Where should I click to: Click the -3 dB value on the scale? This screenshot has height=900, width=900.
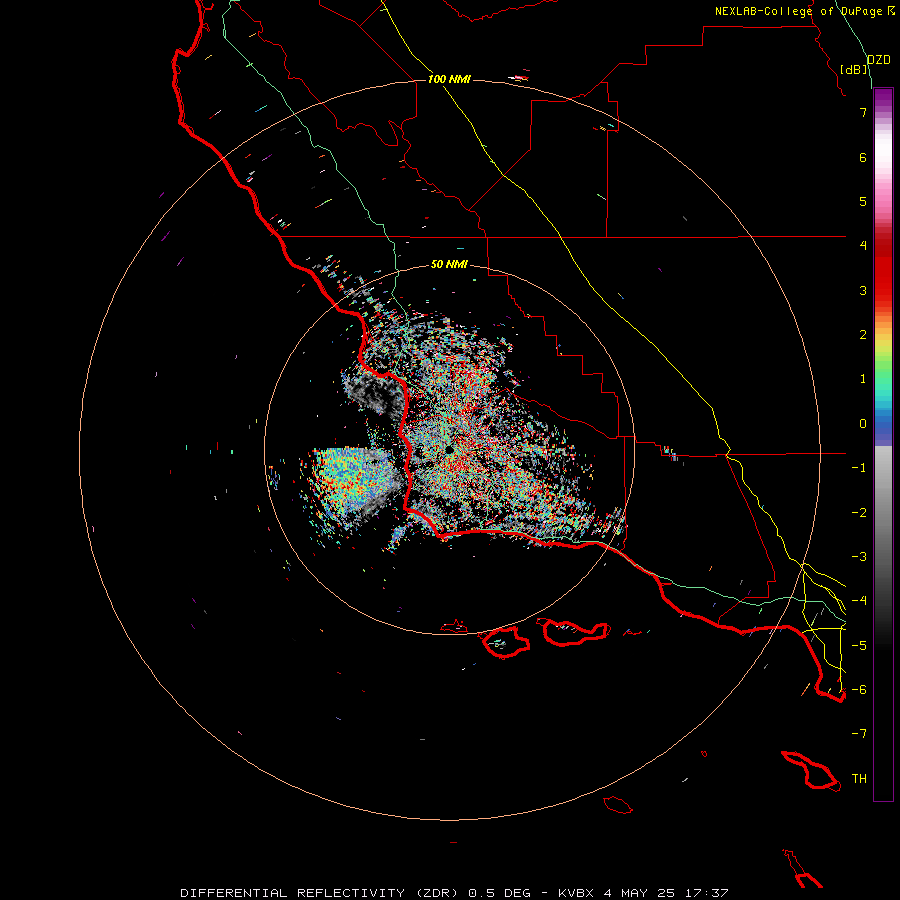click(859, 557)
